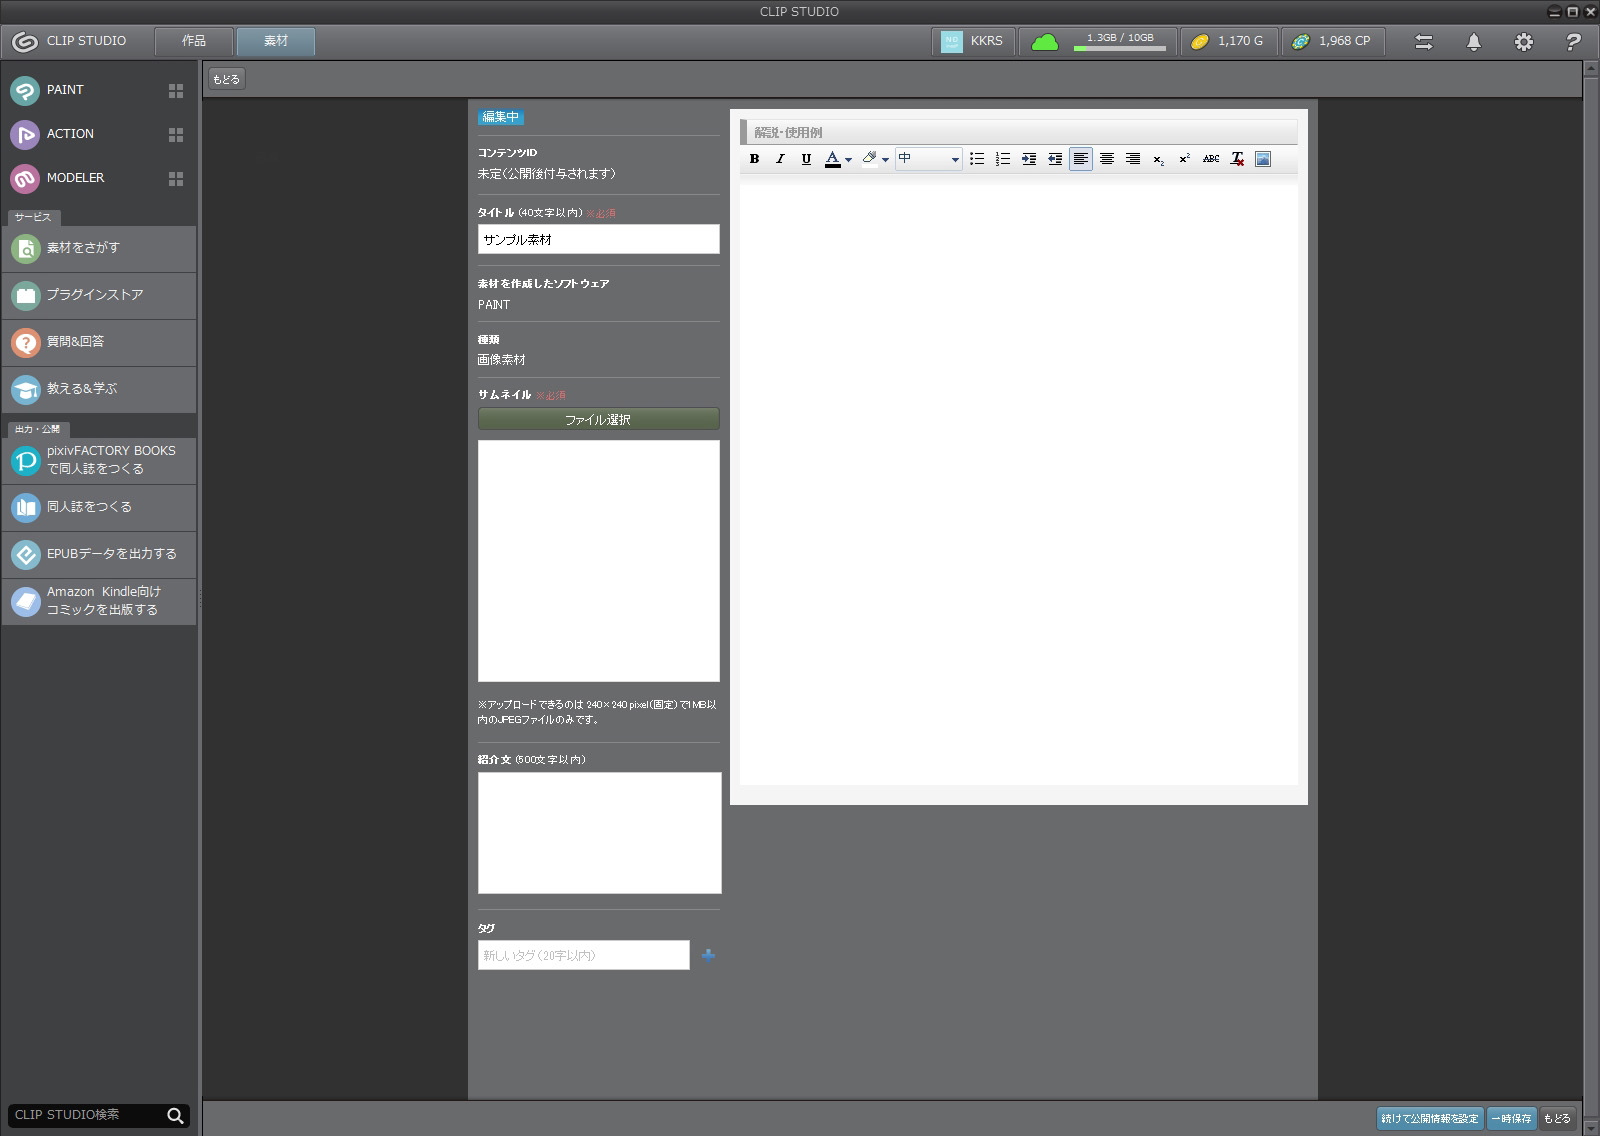1600x1136 pixels.
Task: Click the top もどる button
Action: pyautogui.click(x=226, y=79)
